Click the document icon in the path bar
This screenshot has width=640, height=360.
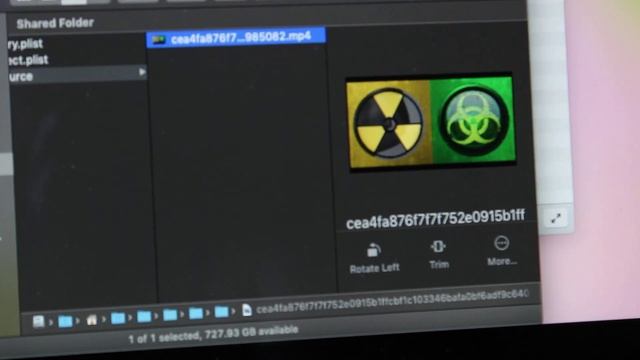[247, 310]
